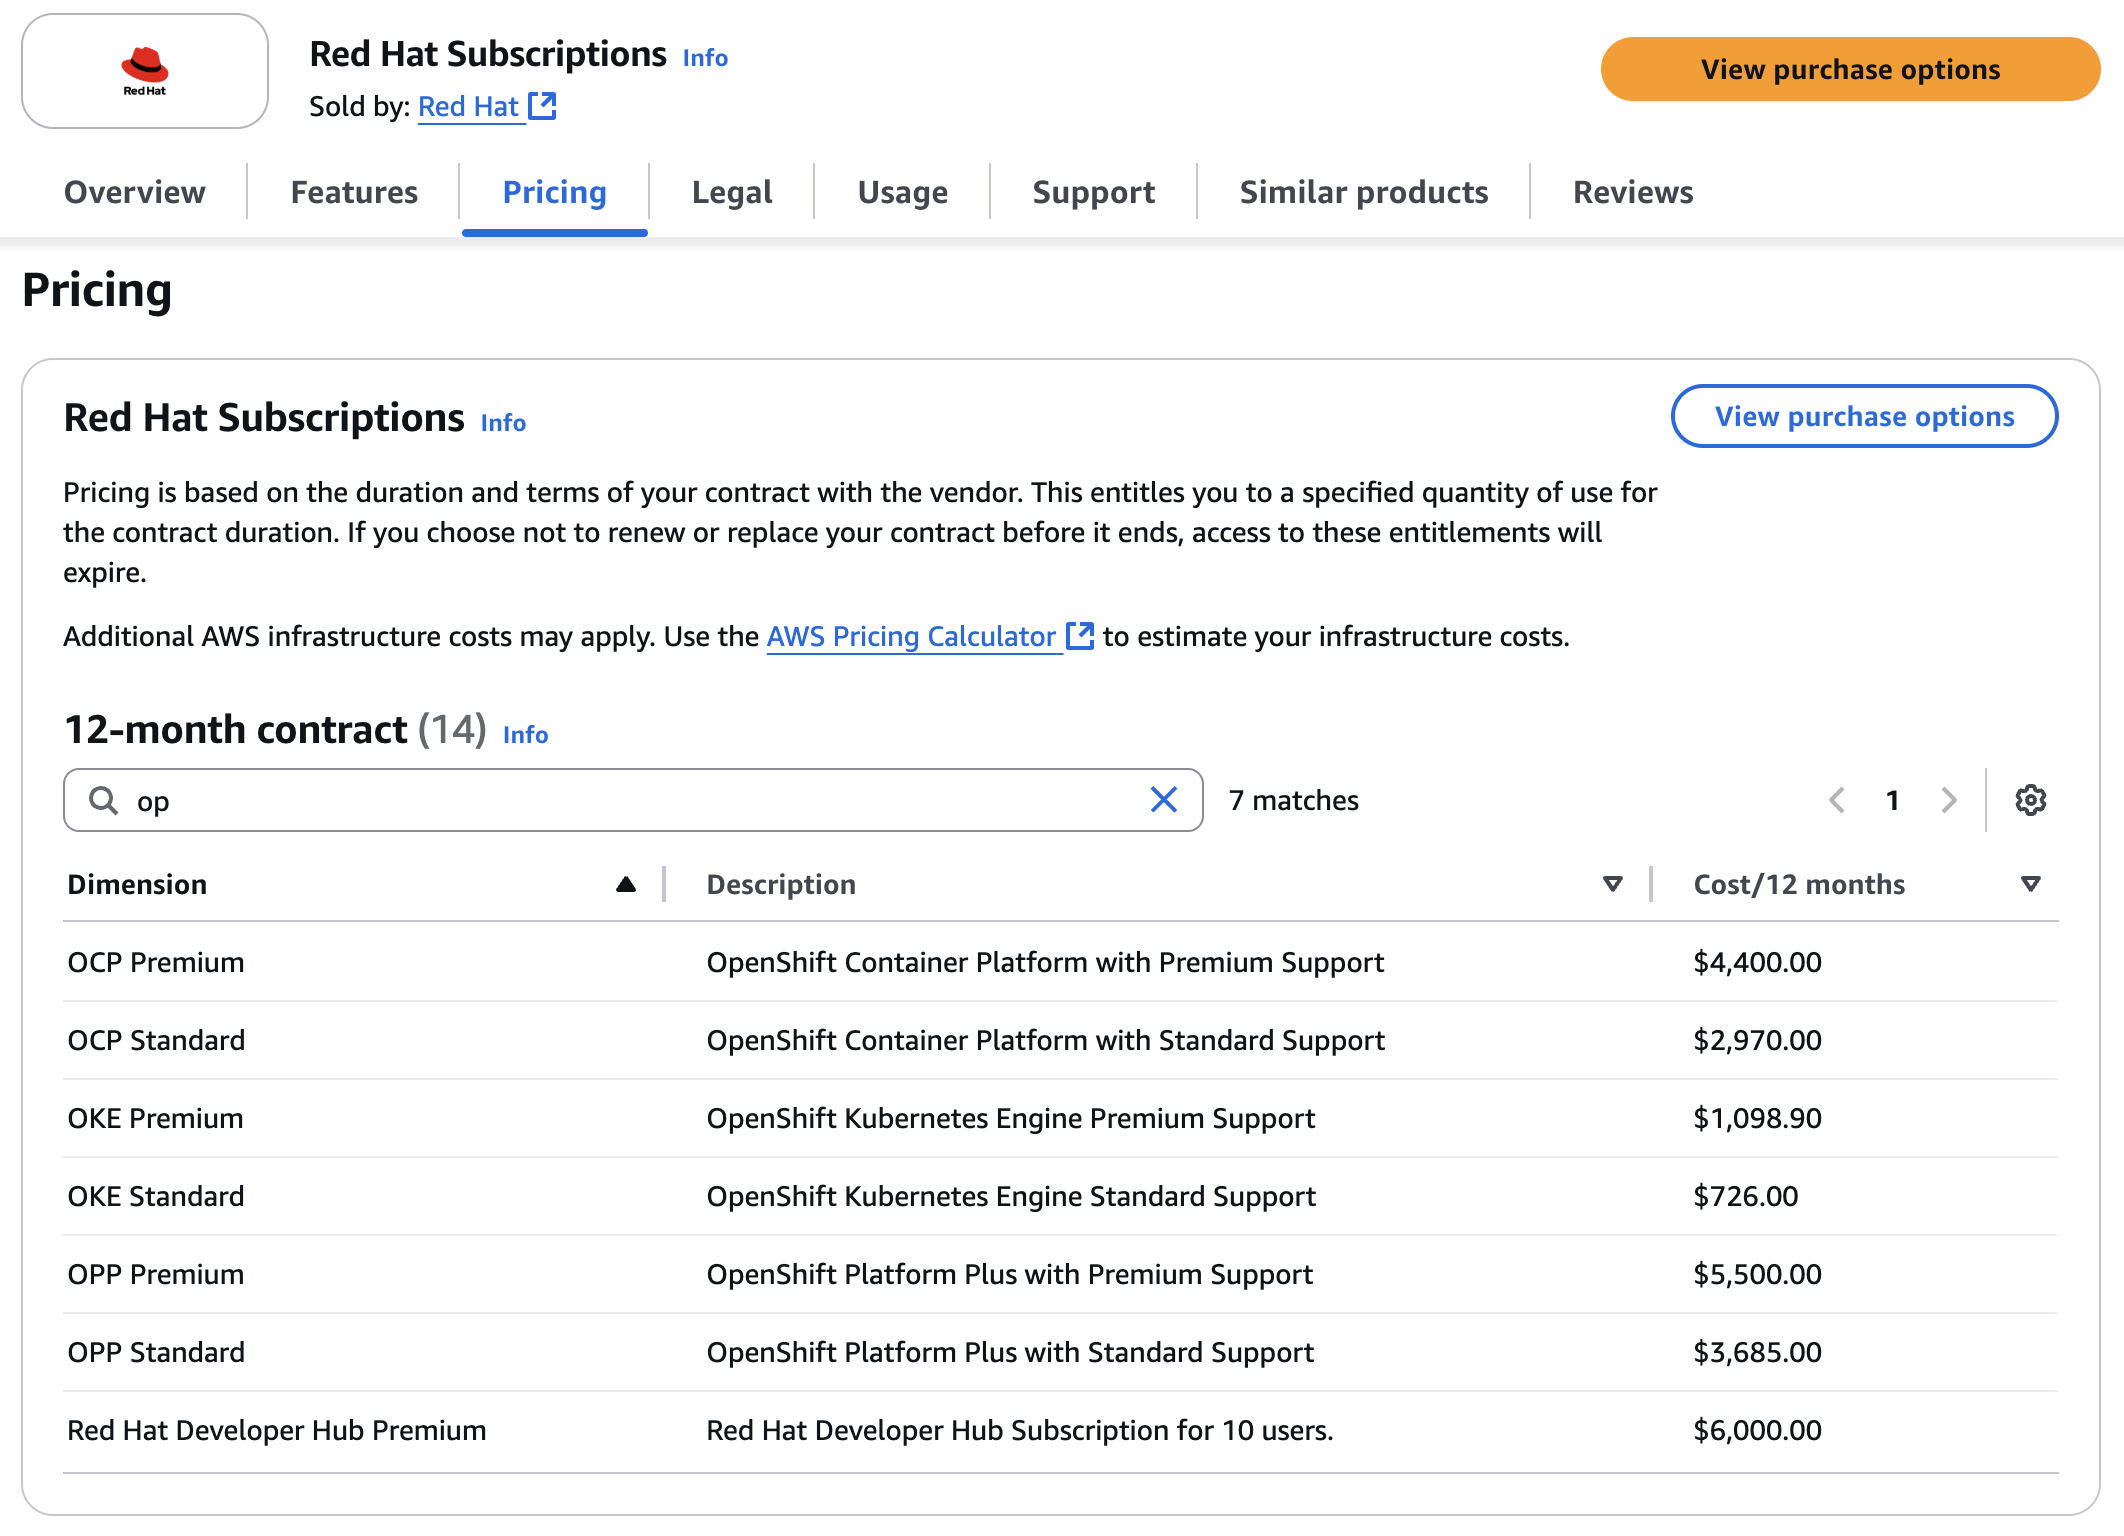2124x1536 pixels.
Task: Click the $6,000.00 cost value
Action: click(x=1757, y=1430)
